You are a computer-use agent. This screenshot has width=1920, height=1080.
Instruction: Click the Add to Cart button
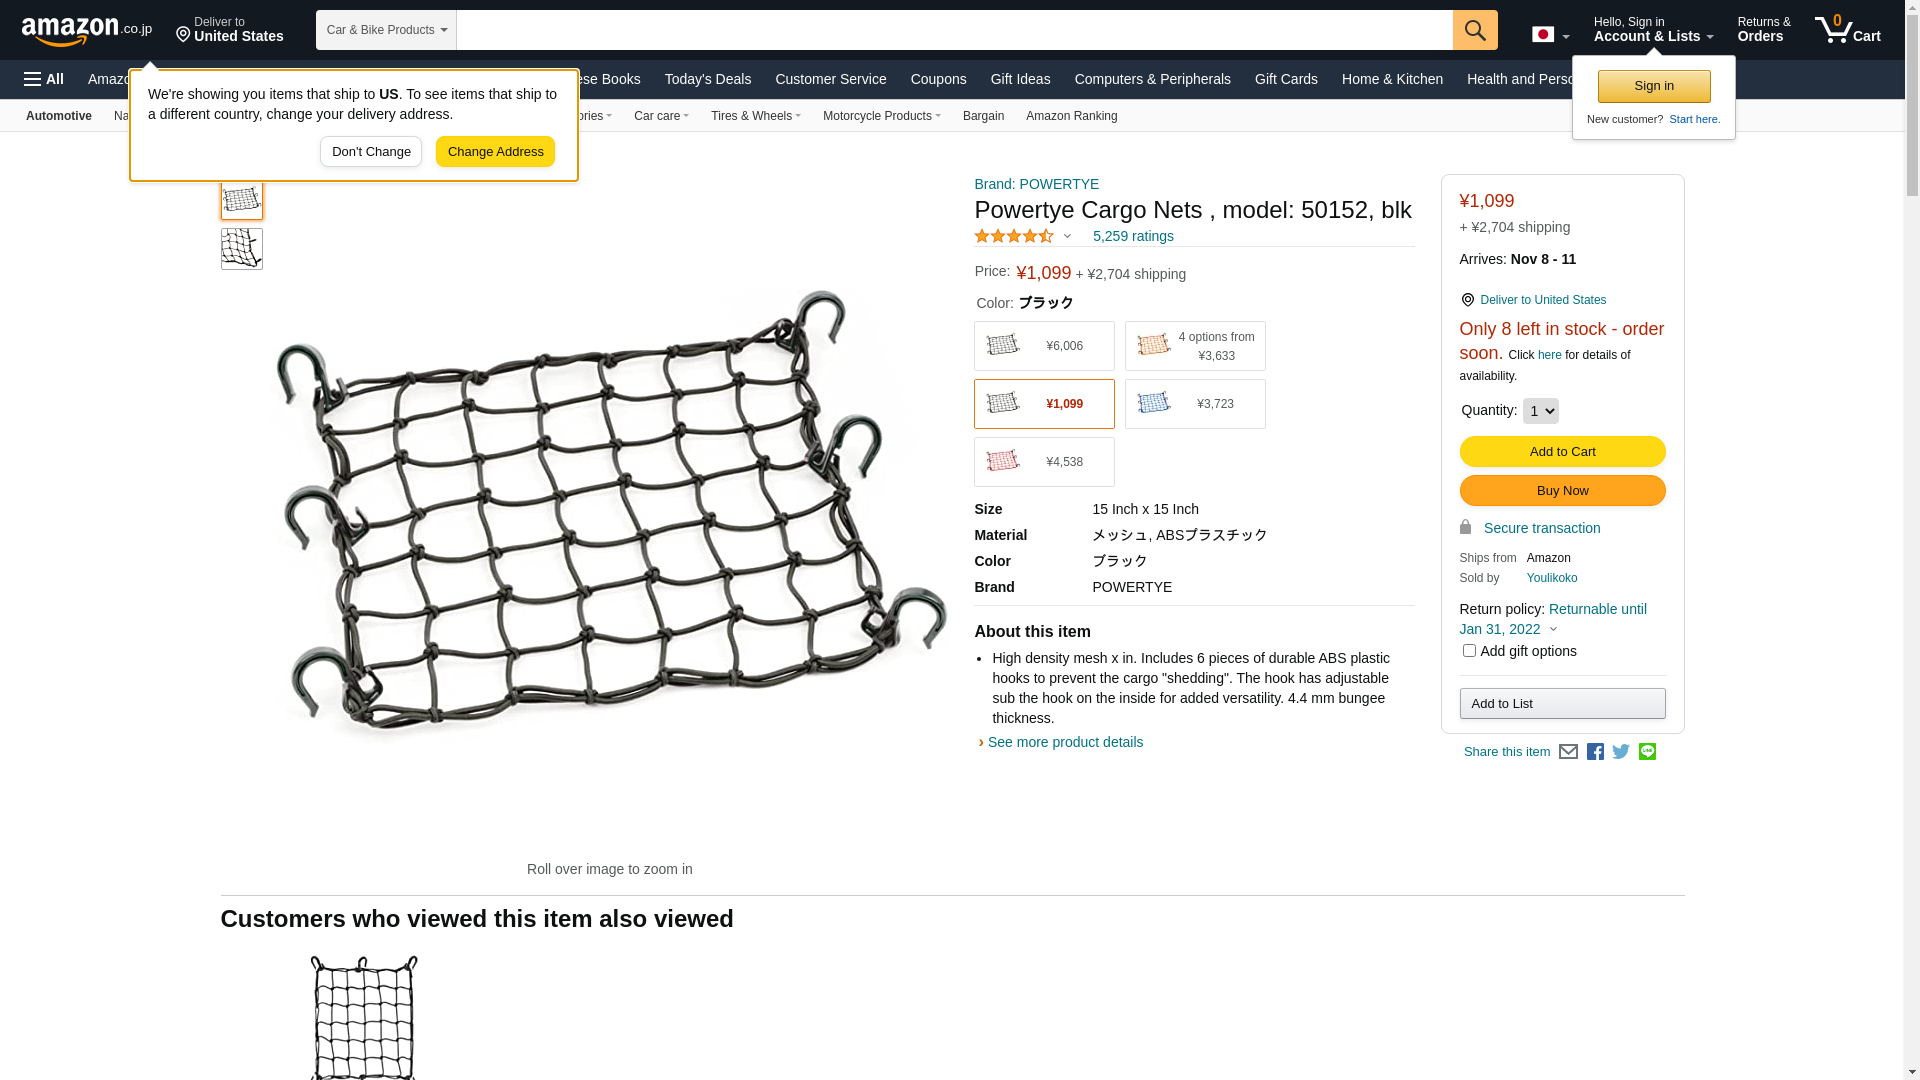[1562, 452]
